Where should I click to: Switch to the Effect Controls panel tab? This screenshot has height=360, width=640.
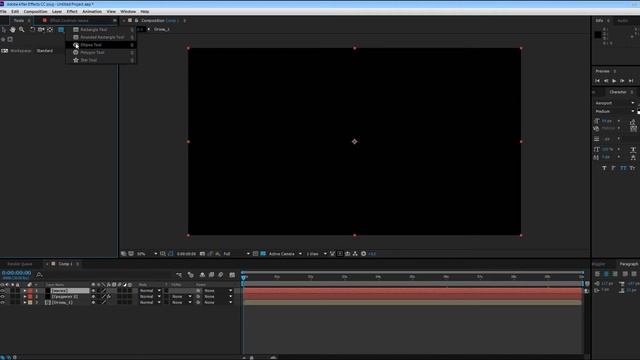click(x=69, y=20)
